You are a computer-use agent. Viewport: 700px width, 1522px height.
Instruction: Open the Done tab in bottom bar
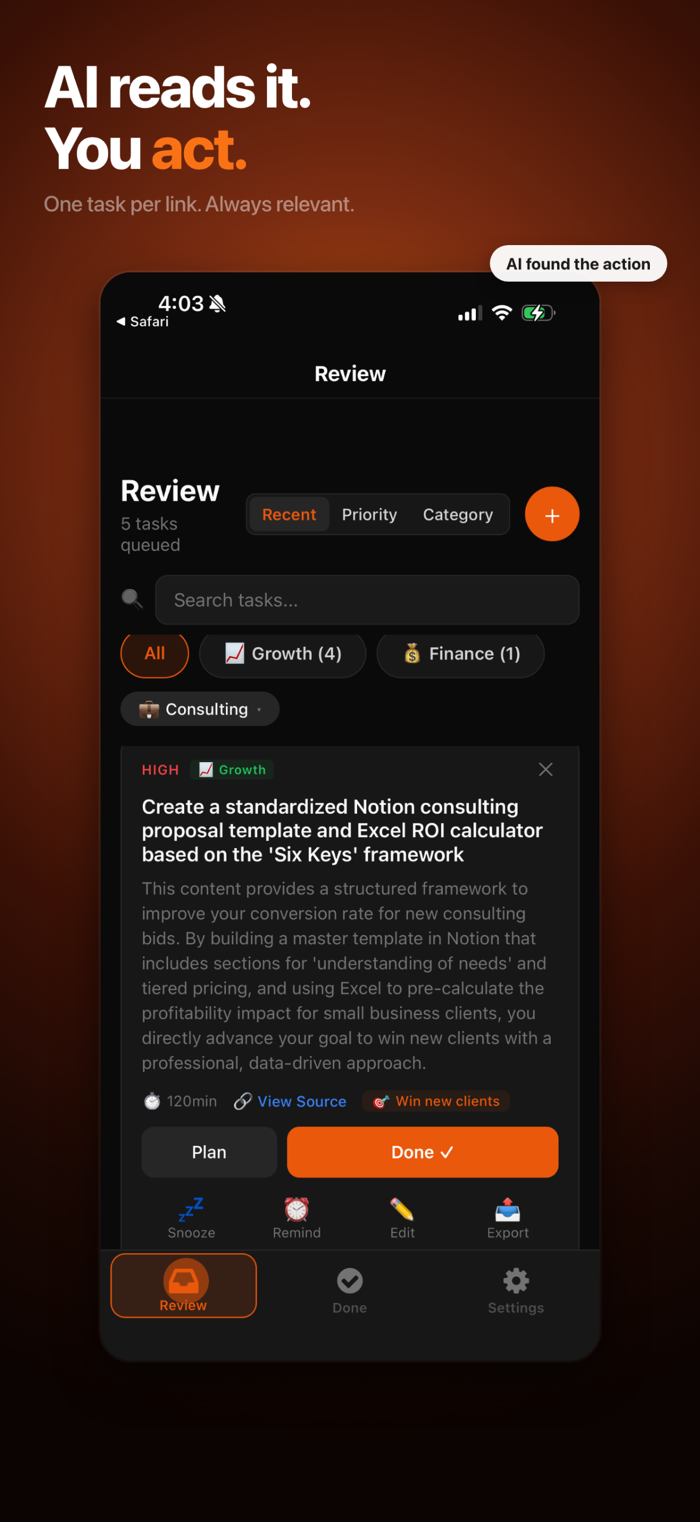tap(350, 1290)
